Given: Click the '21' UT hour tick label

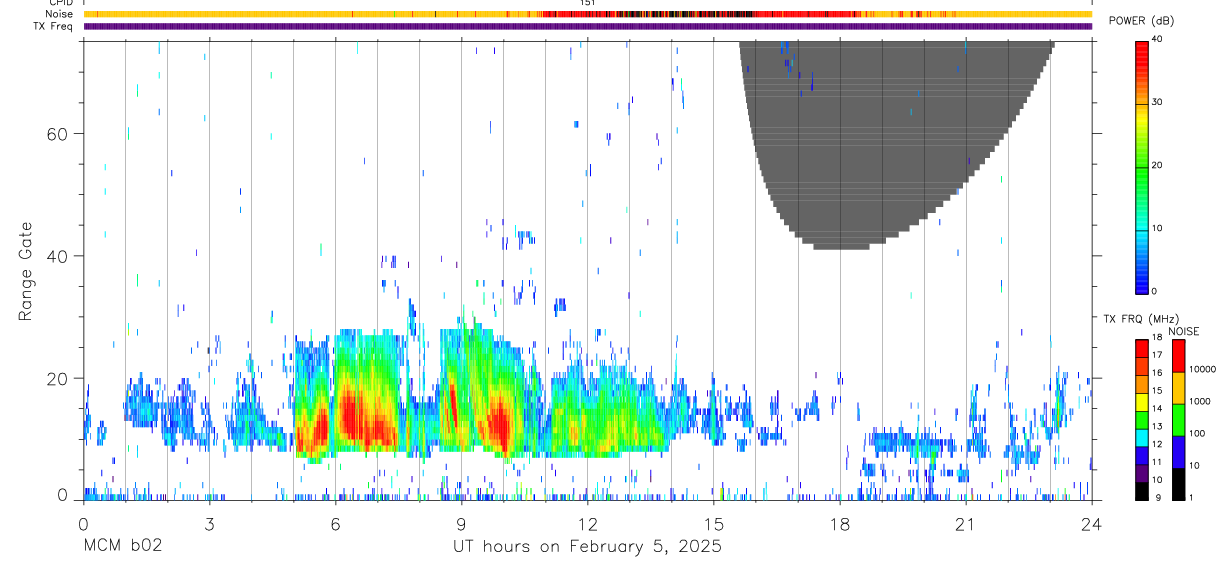Looking at the screenshot, I should coord(966,524).
